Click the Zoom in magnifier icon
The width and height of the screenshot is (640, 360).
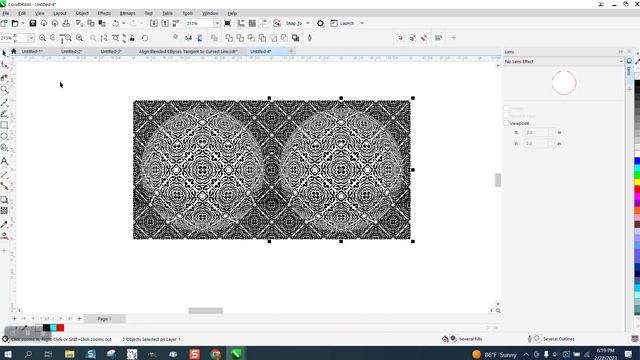(x=42, y=38)
